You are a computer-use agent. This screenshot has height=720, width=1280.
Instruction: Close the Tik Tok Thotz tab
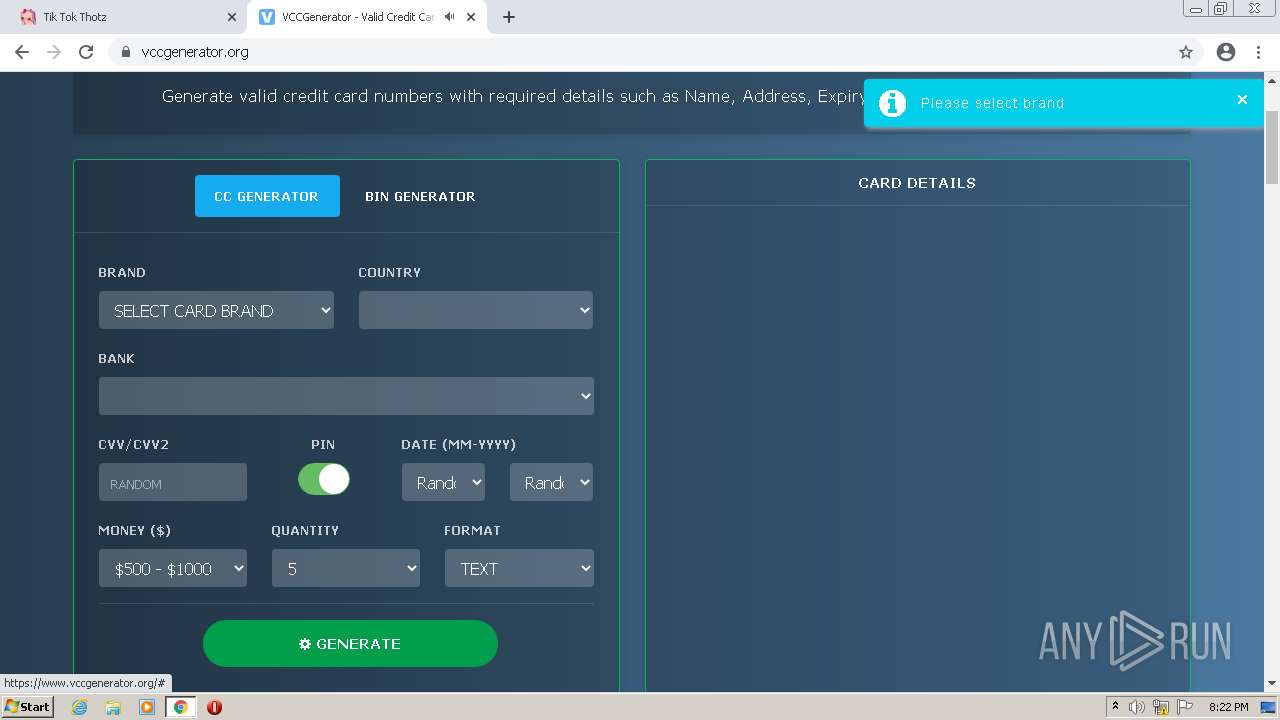point(232,17)
